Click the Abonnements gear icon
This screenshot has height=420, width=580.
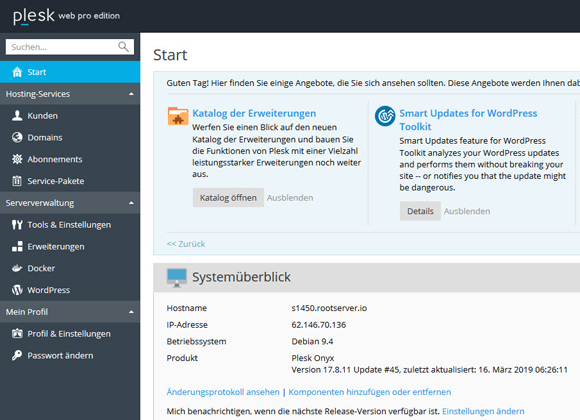pos(17,159)
